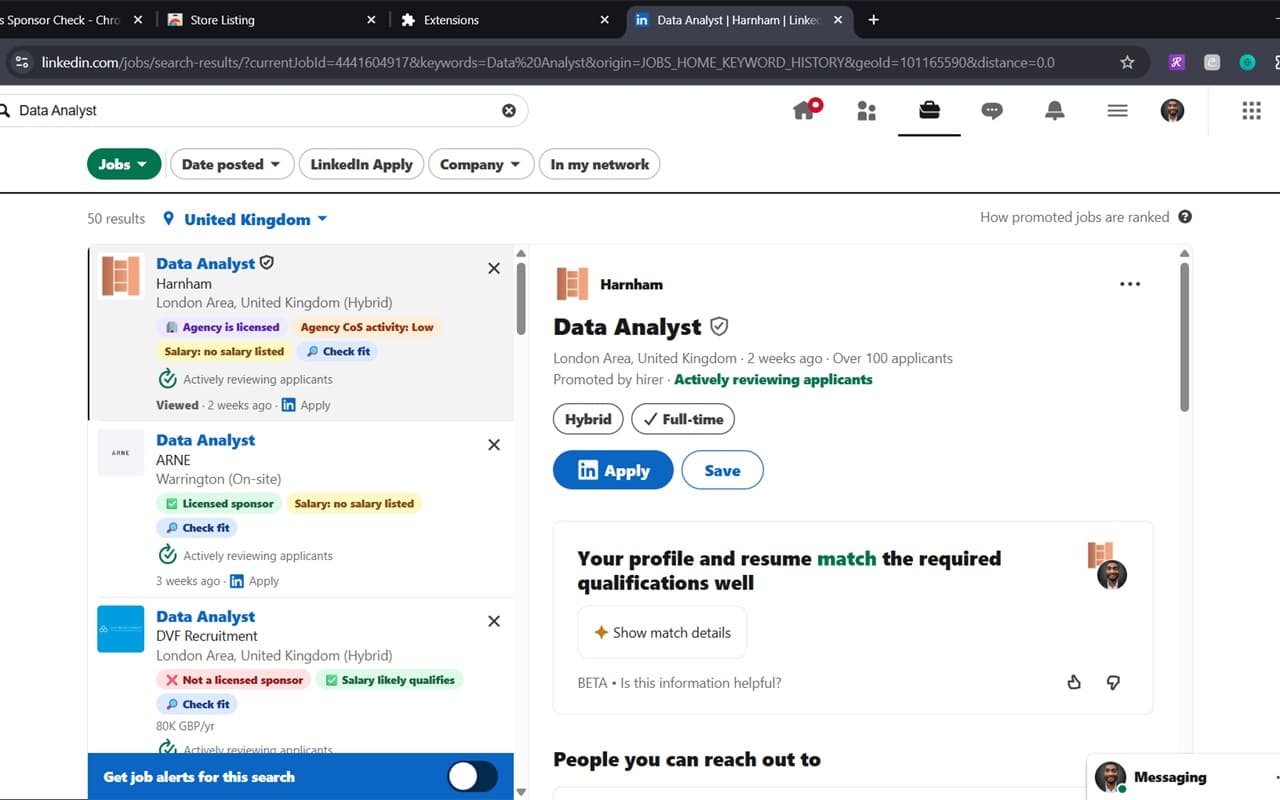The width and height of the screenshot is (1280, 800).
Task: Click the Hybrid workplace pill
Action: click(x=588, y=419)
